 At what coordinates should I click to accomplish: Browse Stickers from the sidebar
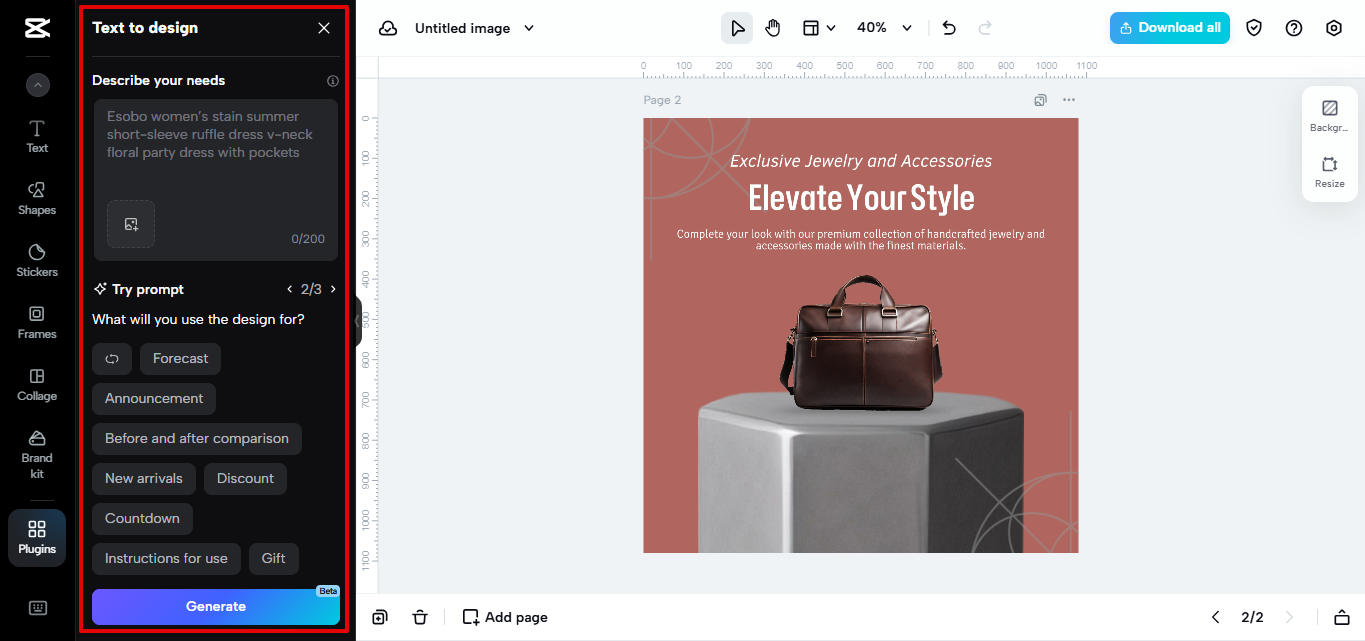pos(36,260)
